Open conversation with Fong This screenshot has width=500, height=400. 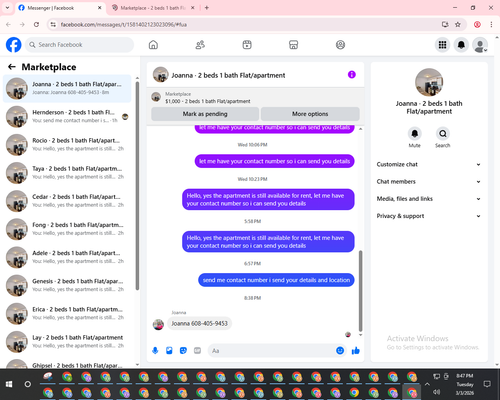pyautogui.click(x=67, y=229)
